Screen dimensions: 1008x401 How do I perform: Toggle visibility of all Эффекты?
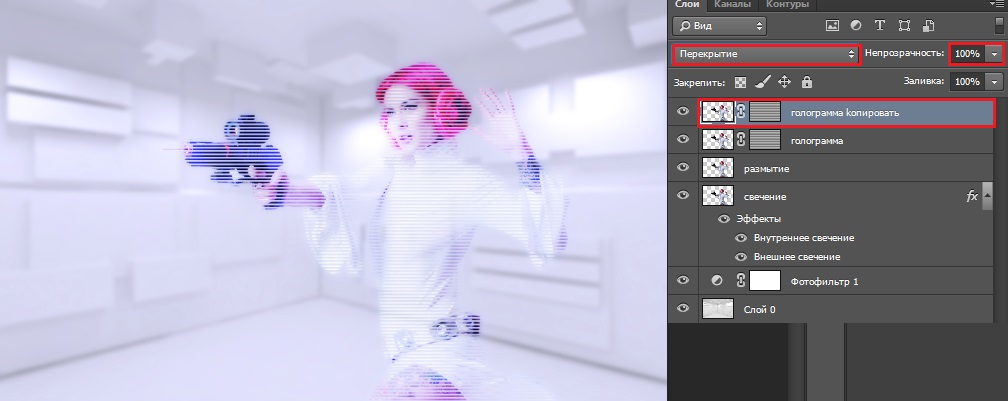724,218
